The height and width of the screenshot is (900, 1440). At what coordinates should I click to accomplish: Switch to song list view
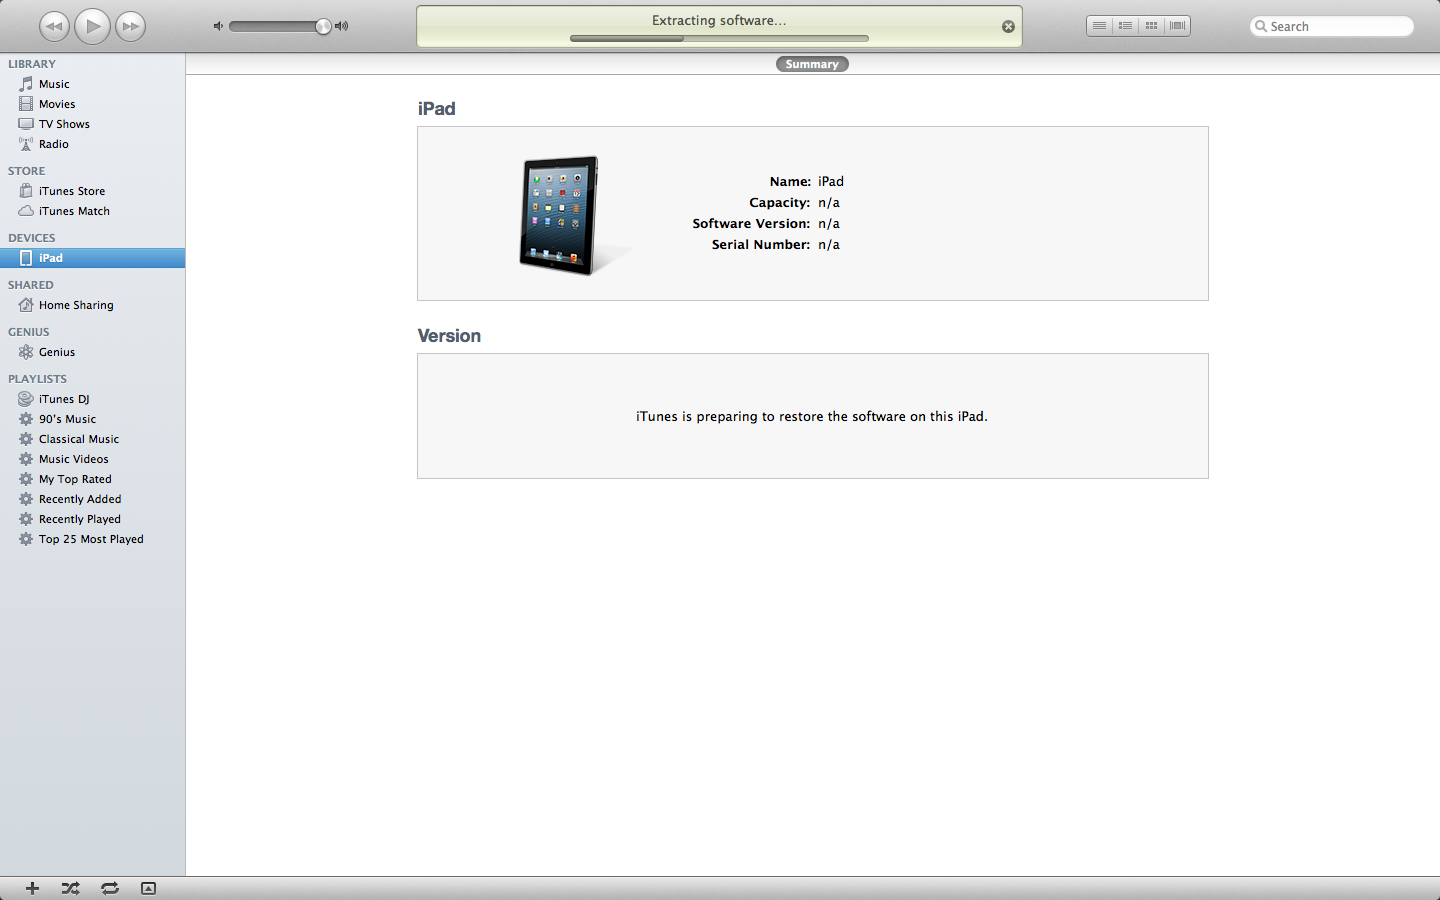point(1099,26)
